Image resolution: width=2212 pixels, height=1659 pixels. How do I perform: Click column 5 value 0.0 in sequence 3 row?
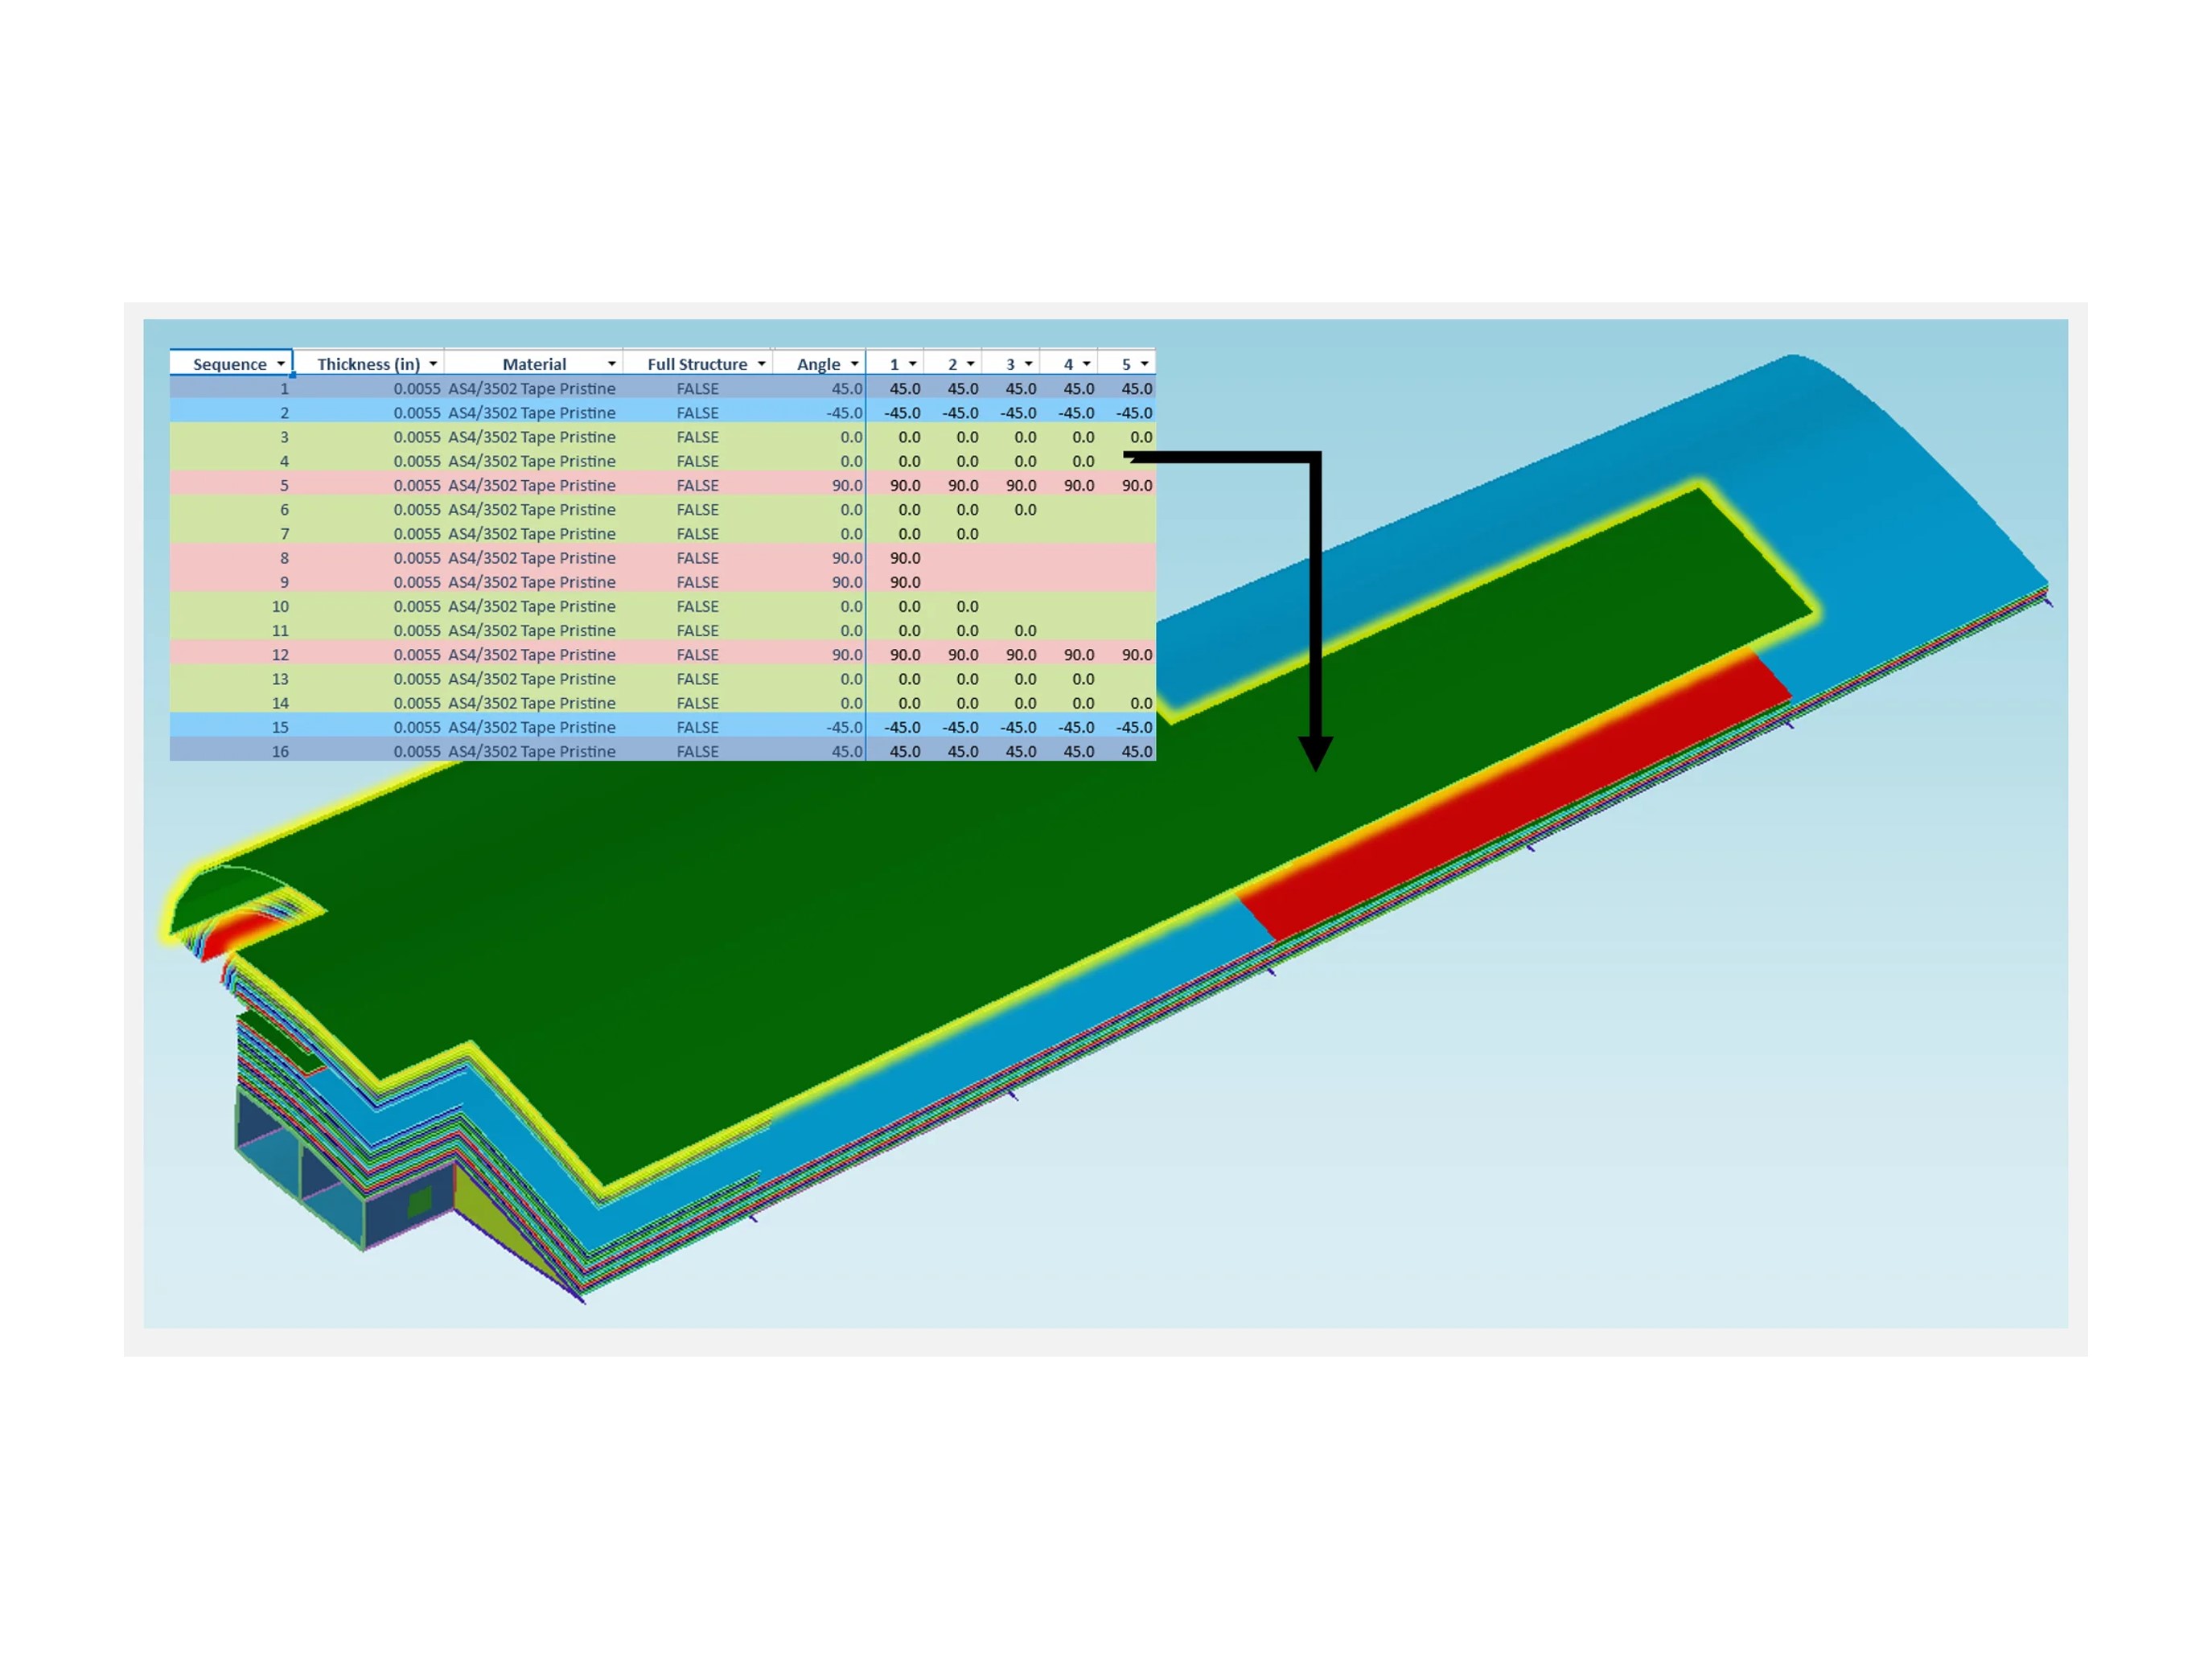click(x=1141, y=437)
